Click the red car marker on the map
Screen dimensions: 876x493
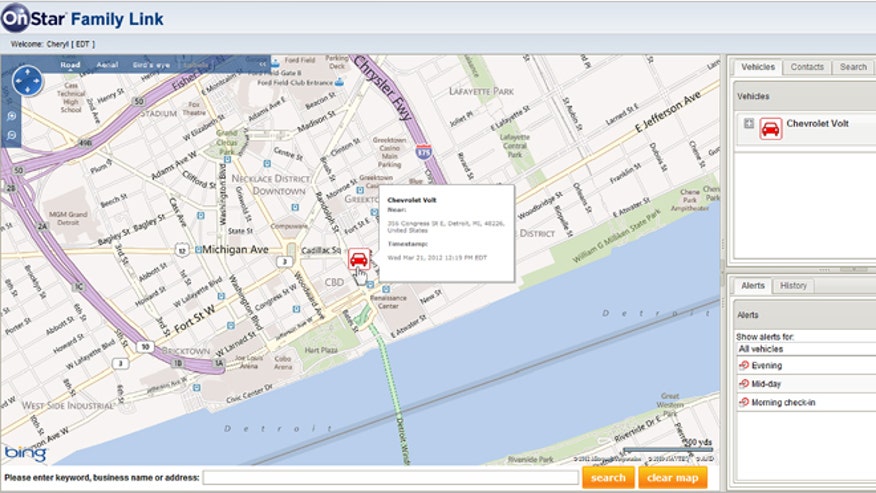pos(359,259)
